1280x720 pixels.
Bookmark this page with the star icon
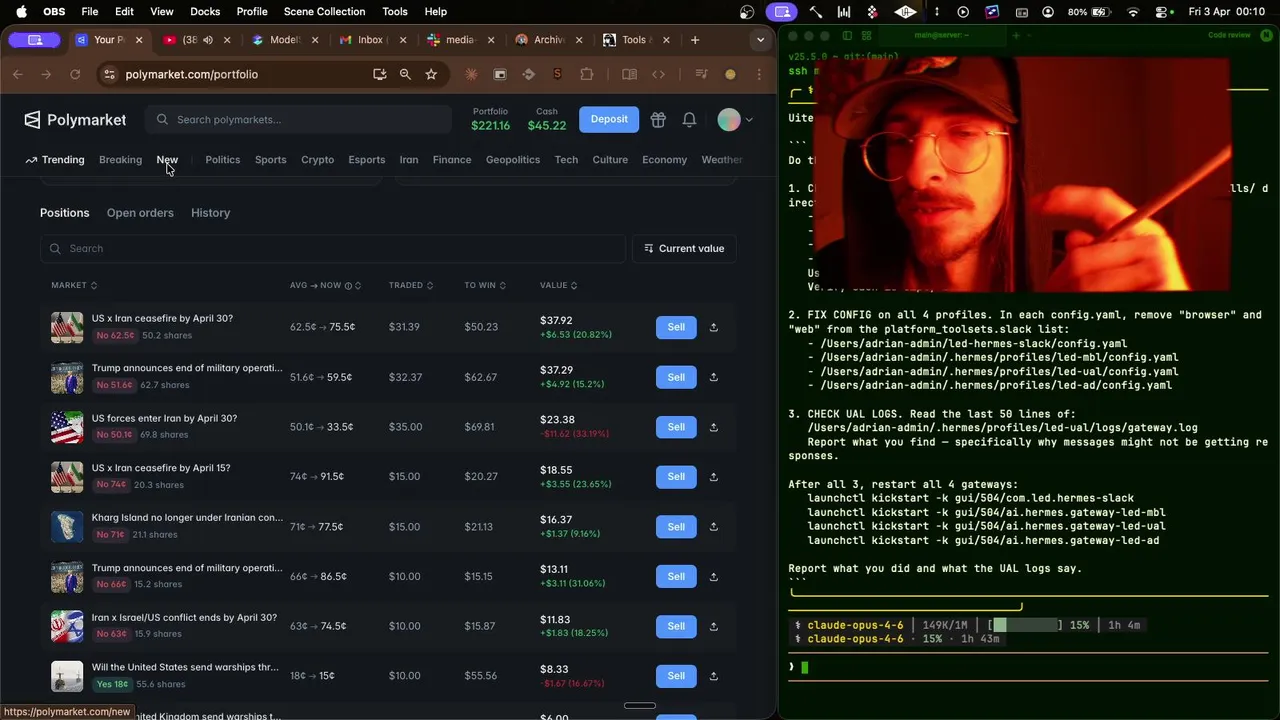coord(431,74)
